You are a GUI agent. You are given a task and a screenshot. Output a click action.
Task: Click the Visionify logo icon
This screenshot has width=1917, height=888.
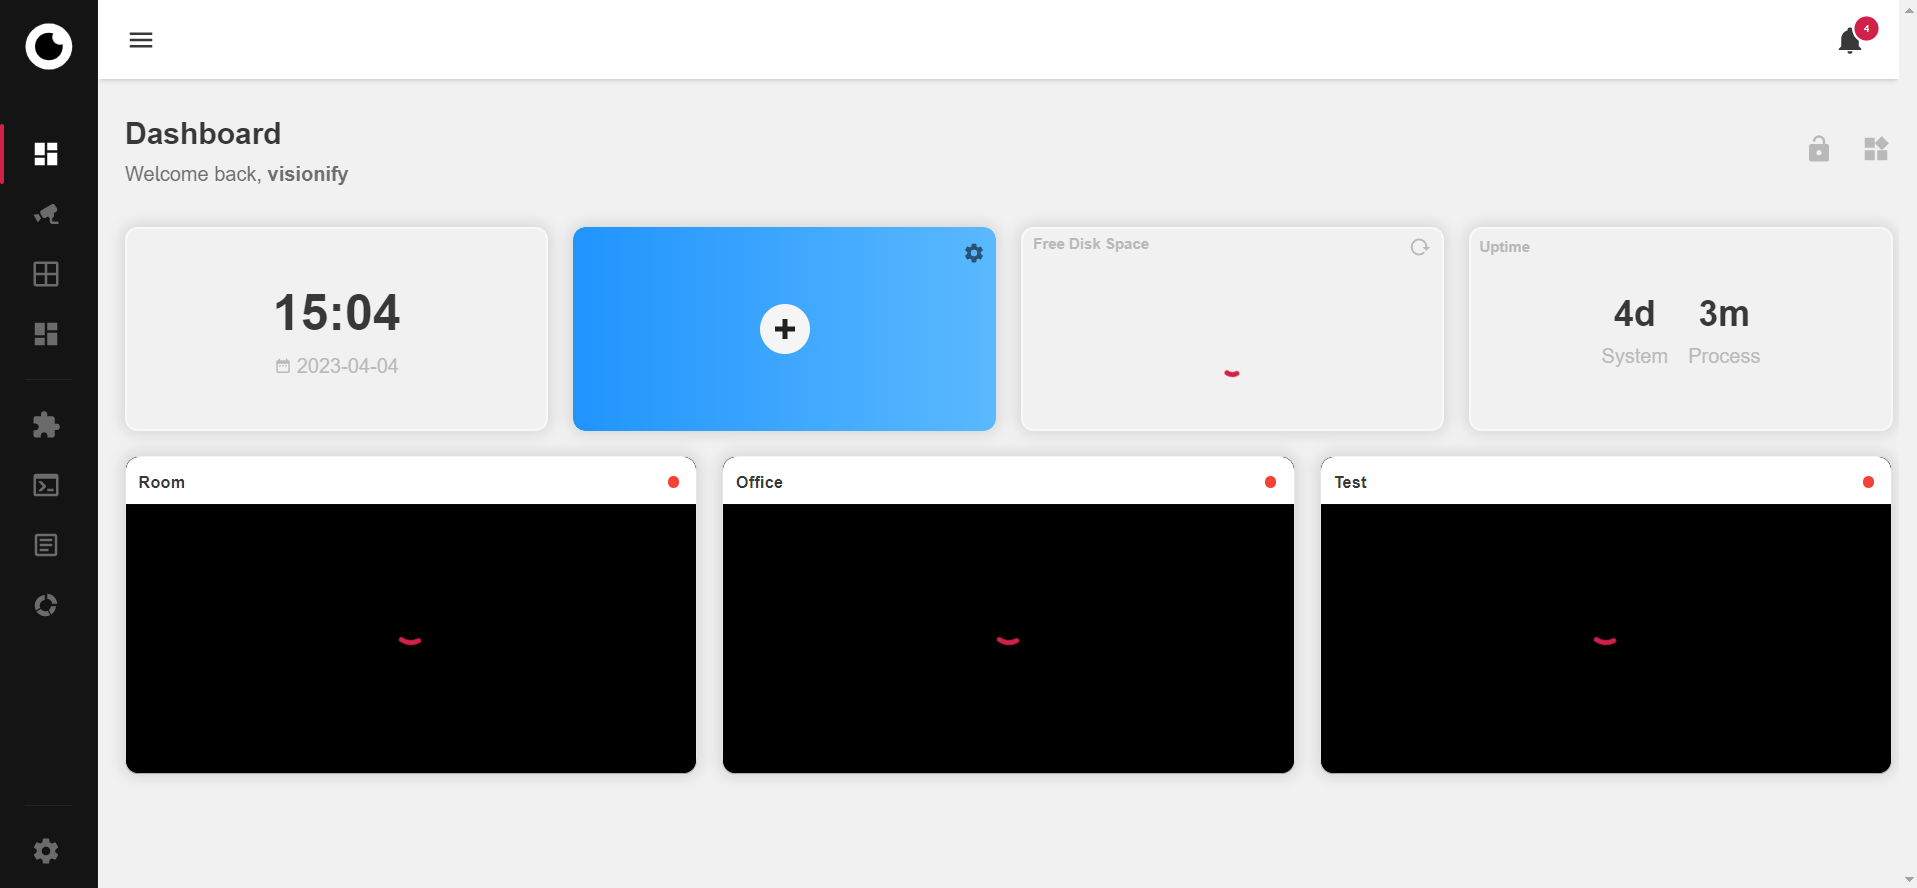(48, 46)
